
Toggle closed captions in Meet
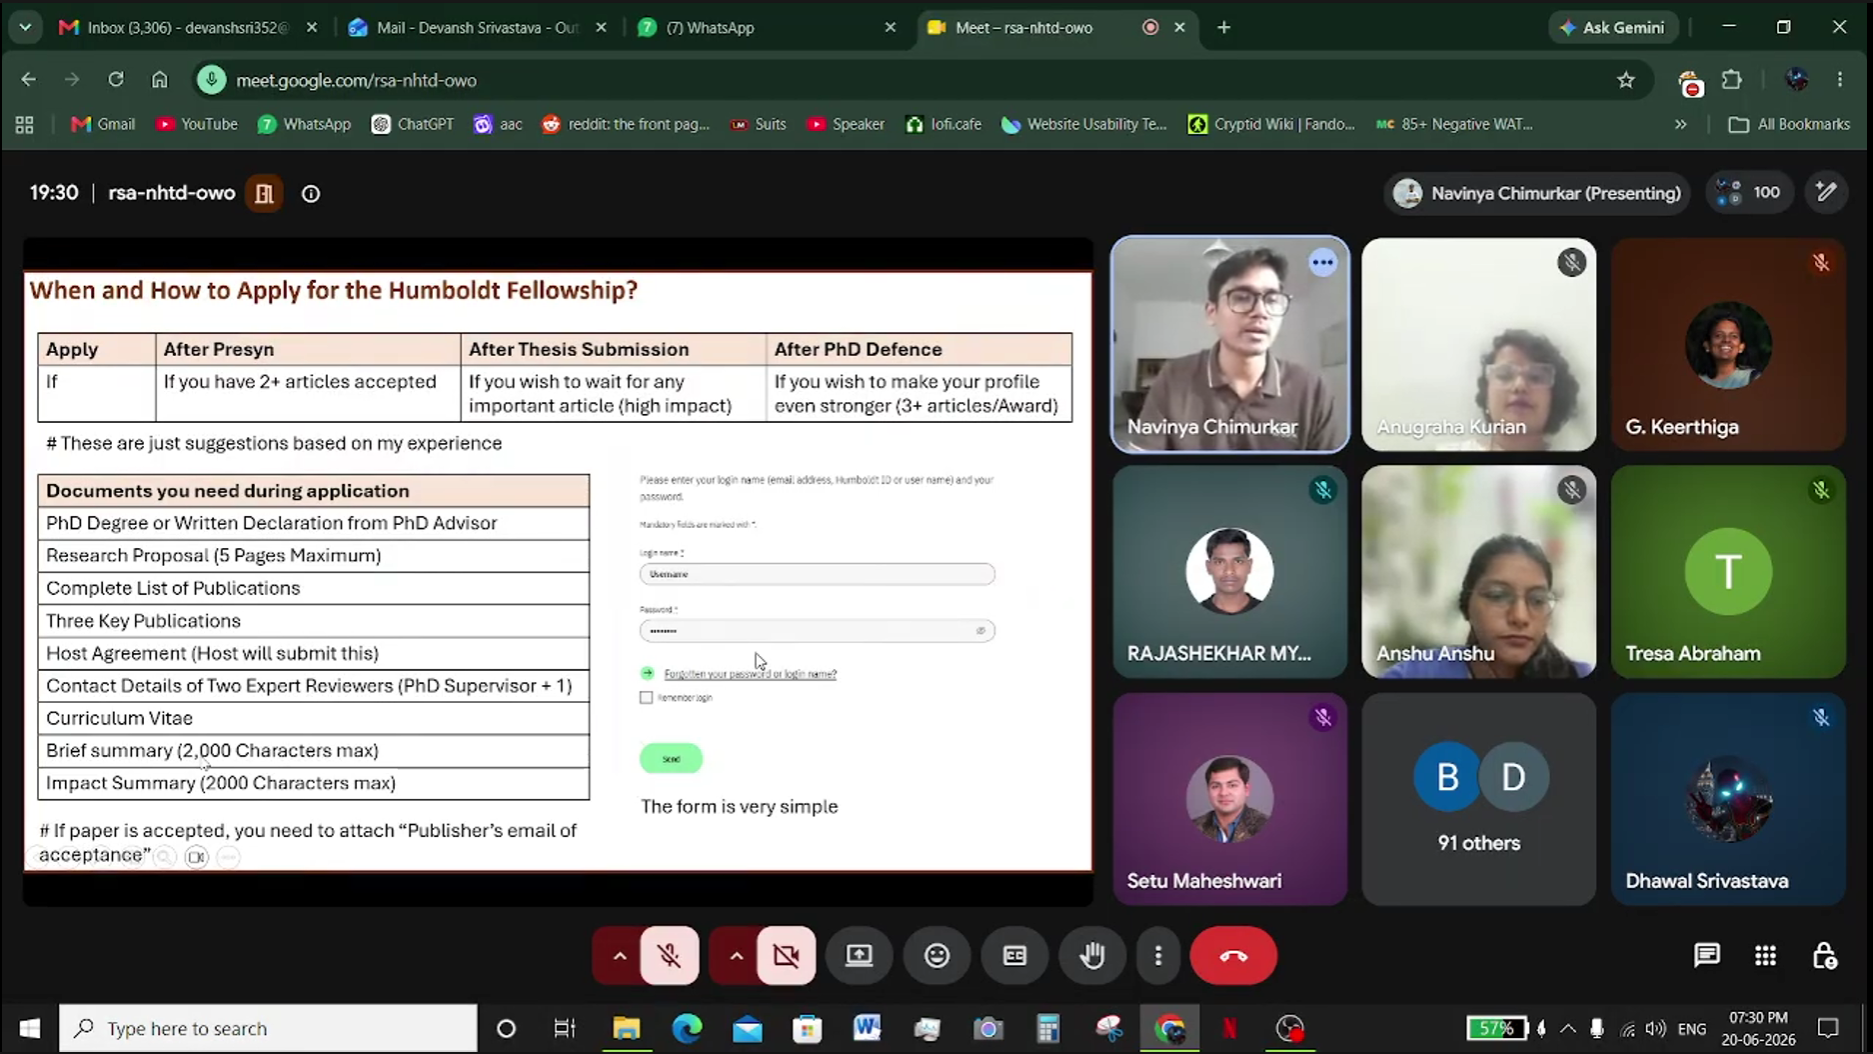[1015, 956]
